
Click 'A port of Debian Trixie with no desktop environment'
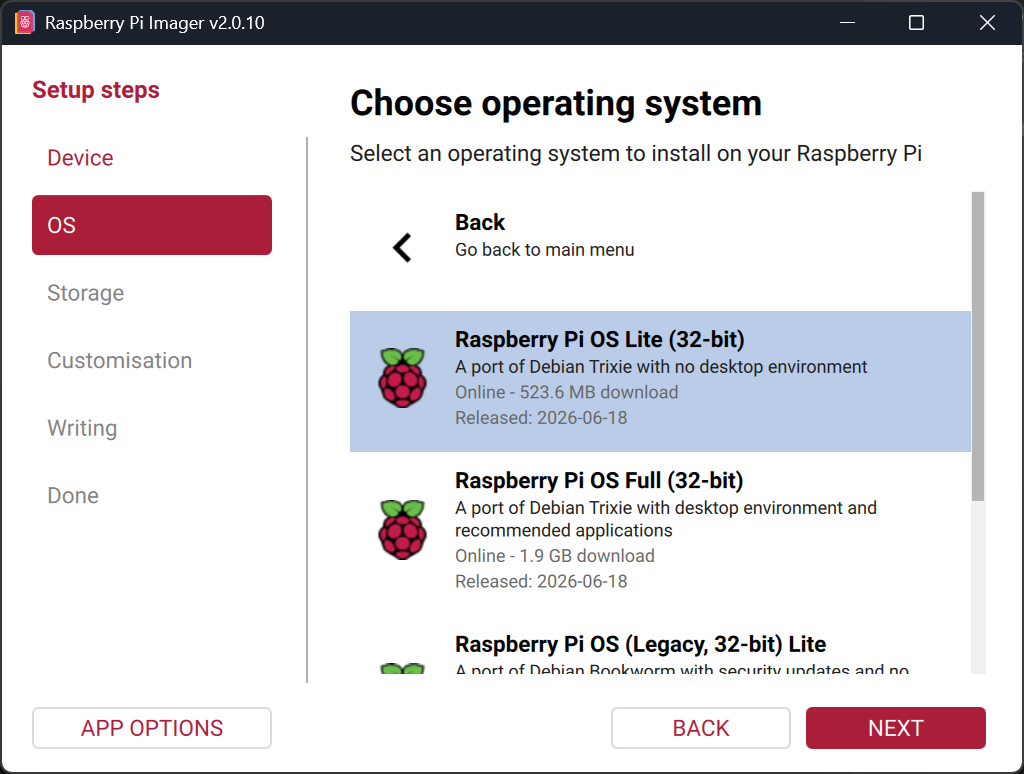pos(661,367)
